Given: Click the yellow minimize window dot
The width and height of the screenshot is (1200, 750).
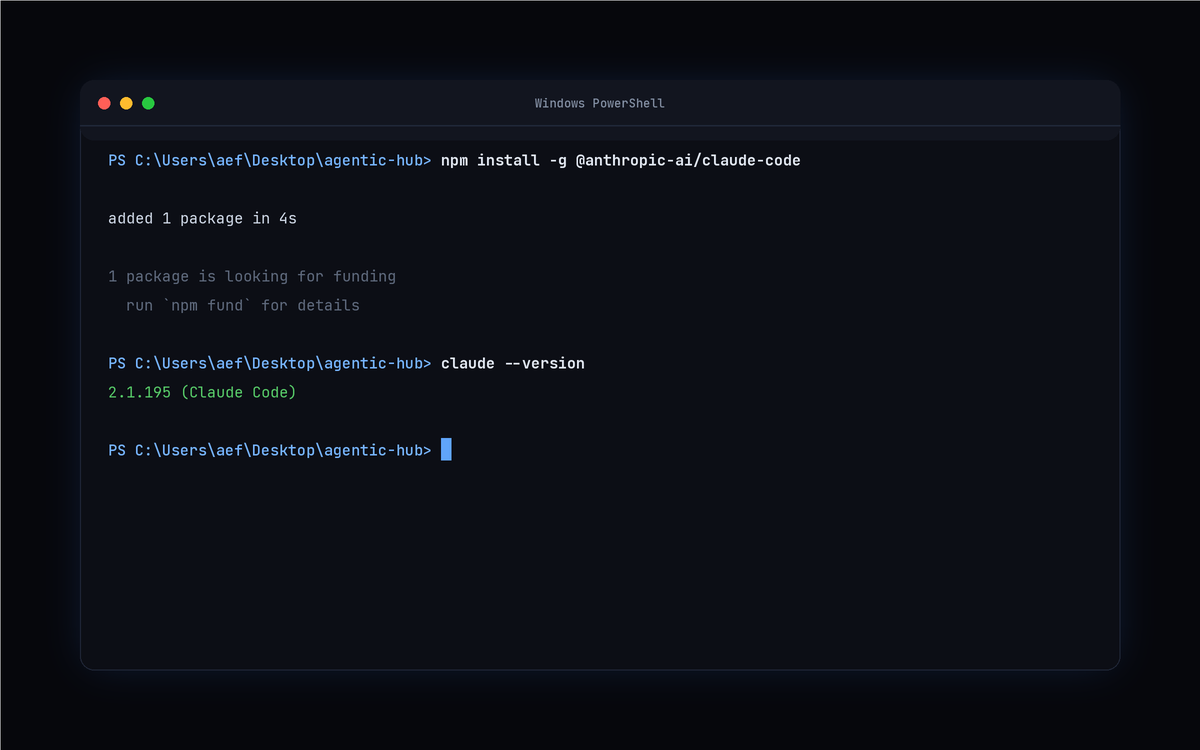Looking at the screenshot, I should tap(126, 103).
